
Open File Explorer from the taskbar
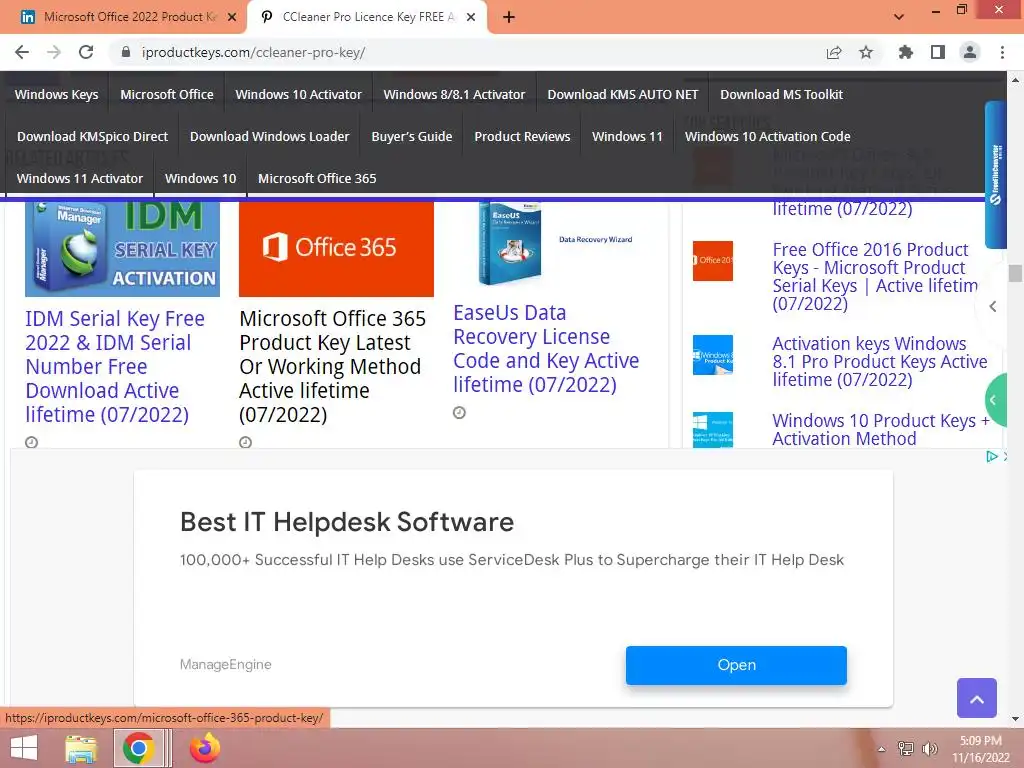[81, 748]
